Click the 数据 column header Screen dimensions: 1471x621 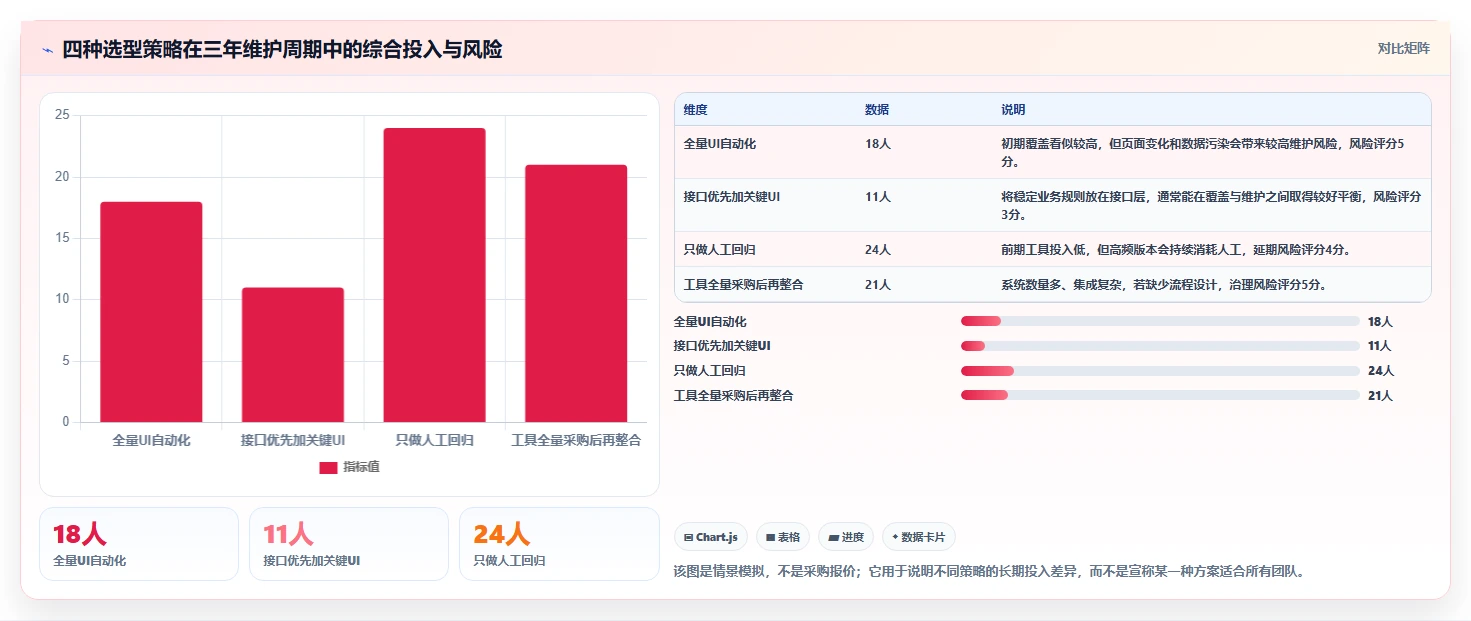point(877,110)
